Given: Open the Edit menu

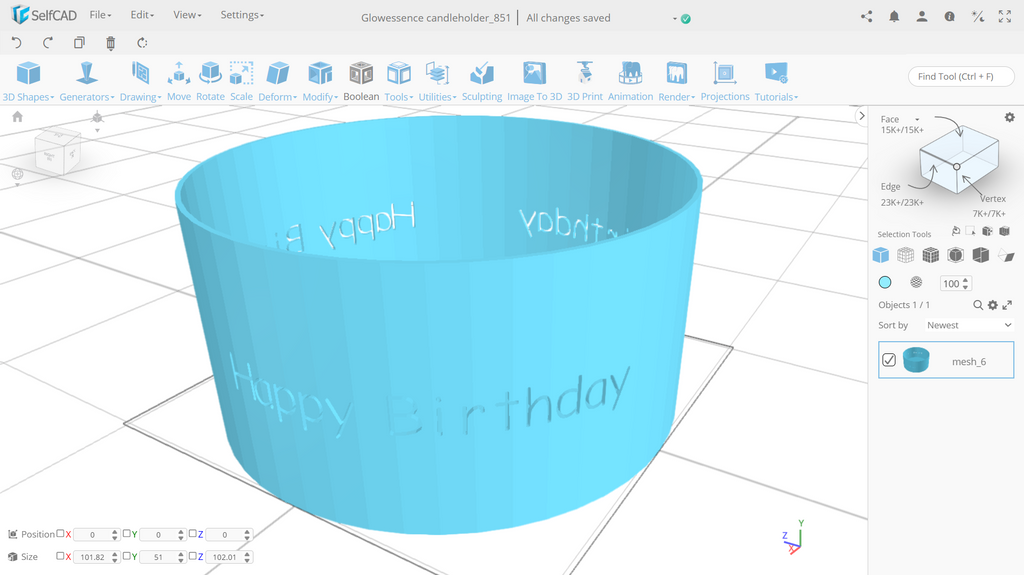Looking at the screenshot, I should tap(142, 15).
